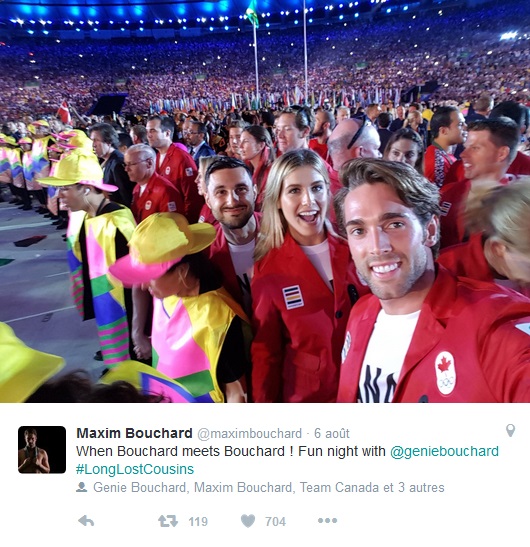Open the Maxim Bouchard display name

(x=134, y=433)
